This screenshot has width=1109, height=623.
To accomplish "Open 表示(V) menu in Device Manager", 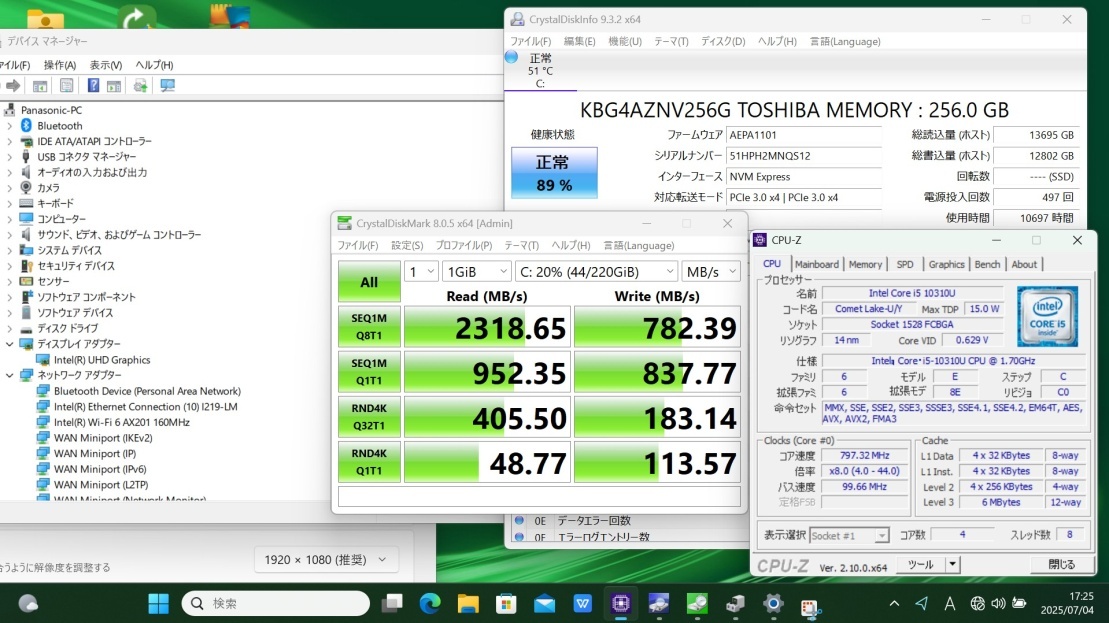I will [105, 65].
